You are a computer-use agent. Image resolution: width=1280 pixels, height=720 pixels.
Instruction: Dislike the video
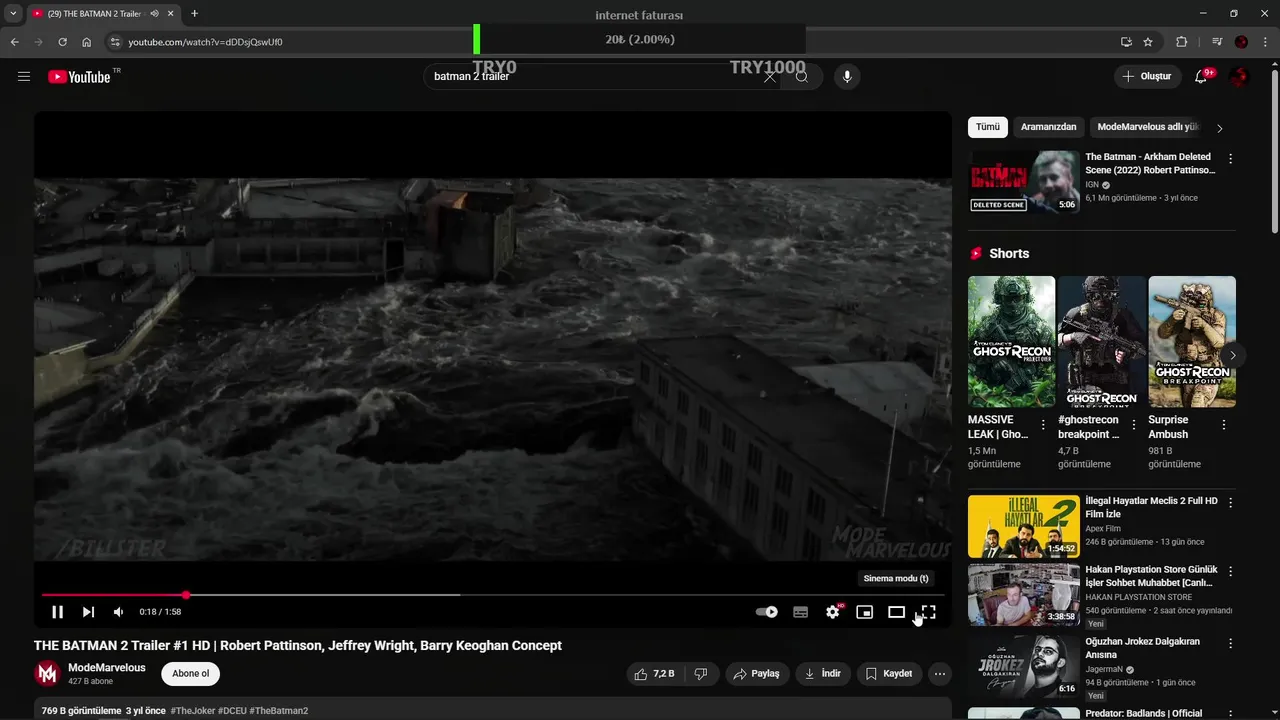click(x=701, y=674)
